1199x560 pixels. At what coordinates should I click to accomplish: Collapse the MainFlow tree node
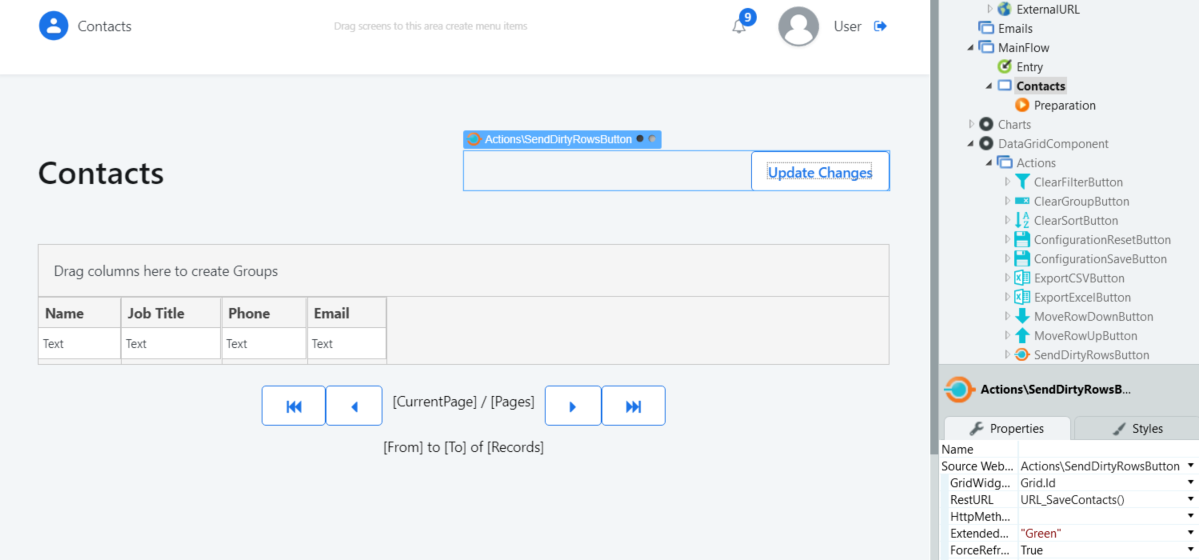(971, 47)
